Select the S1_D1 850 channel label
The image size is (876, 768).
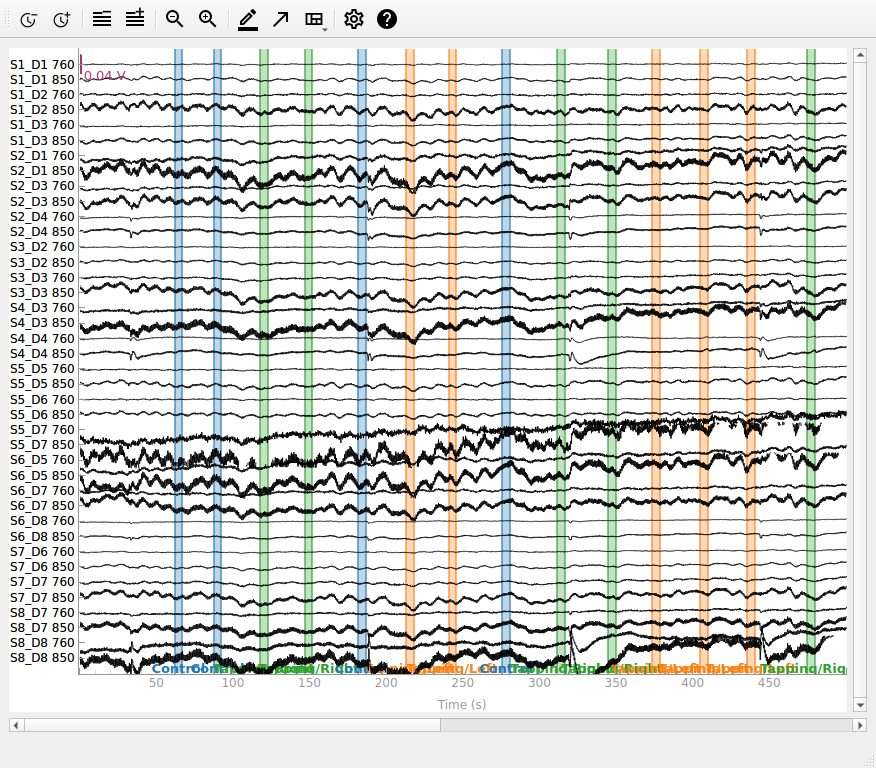tap(42, 80)
